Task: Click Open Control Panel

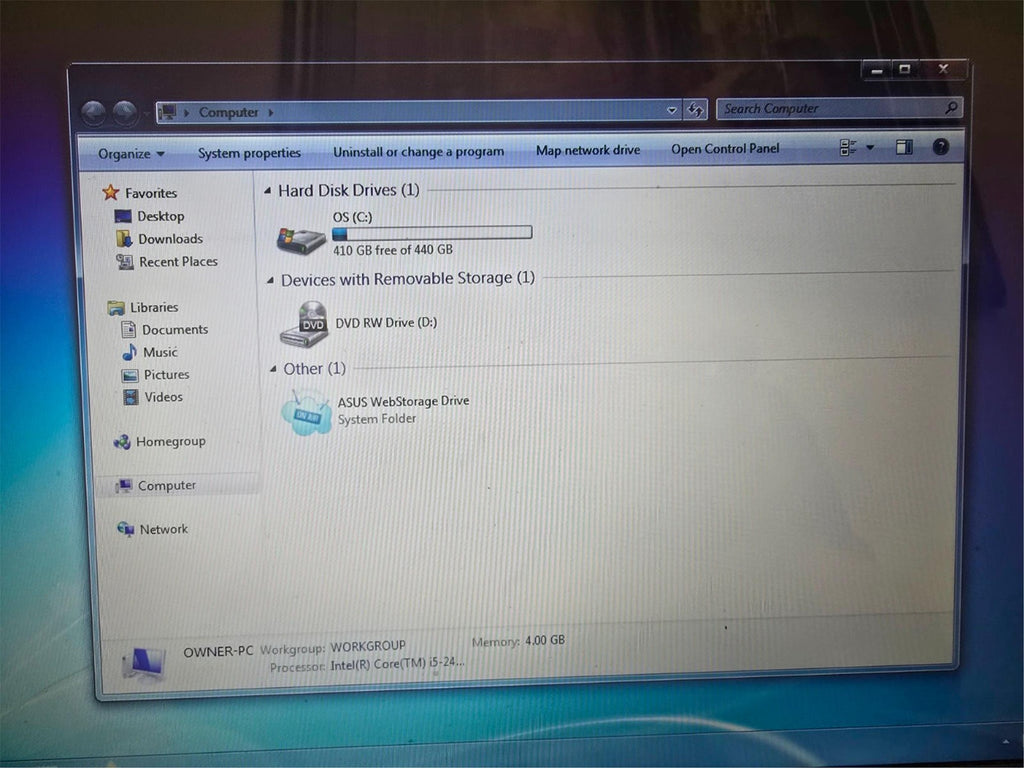Action: tap(725, 149)
